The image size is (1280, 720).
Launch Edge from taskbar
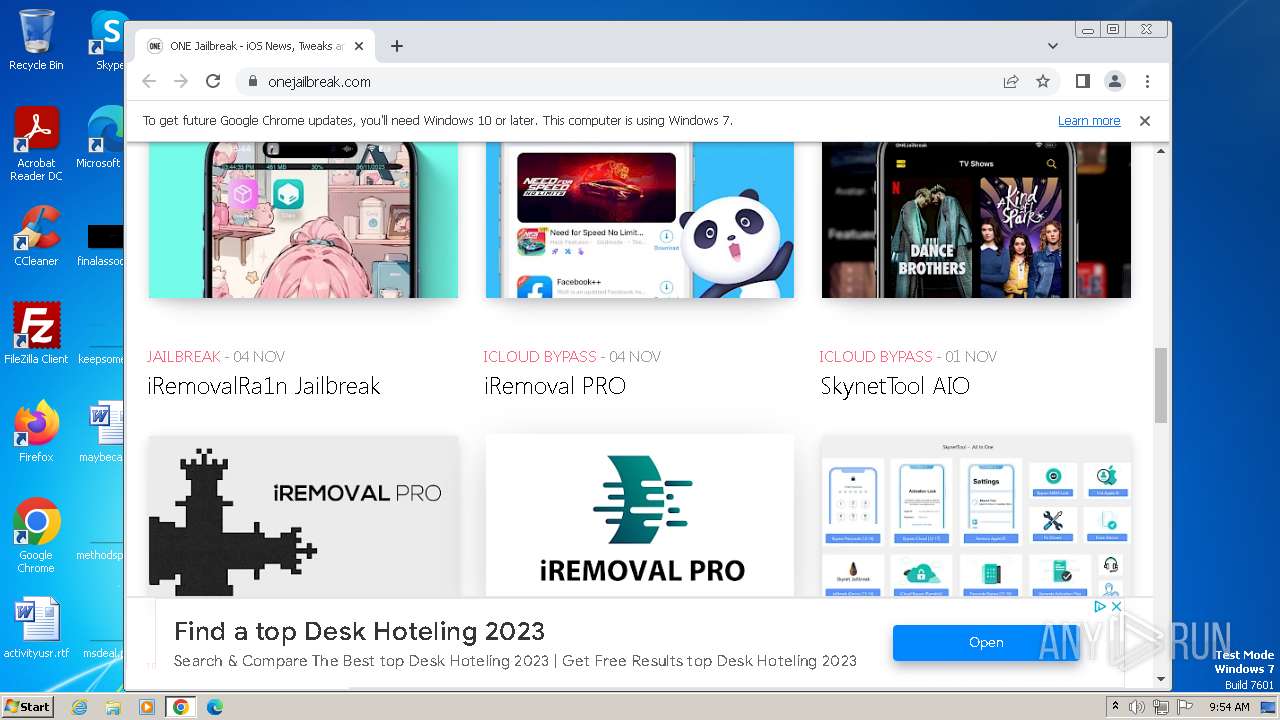(x=215, y=707)
